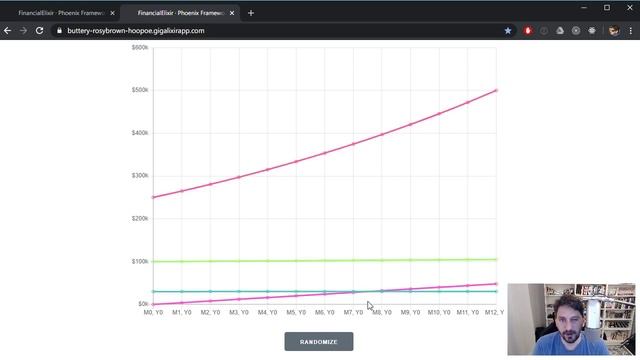Click the circular target extension icon
This screenshot has width=640, height=360.
tap(576, 31)
